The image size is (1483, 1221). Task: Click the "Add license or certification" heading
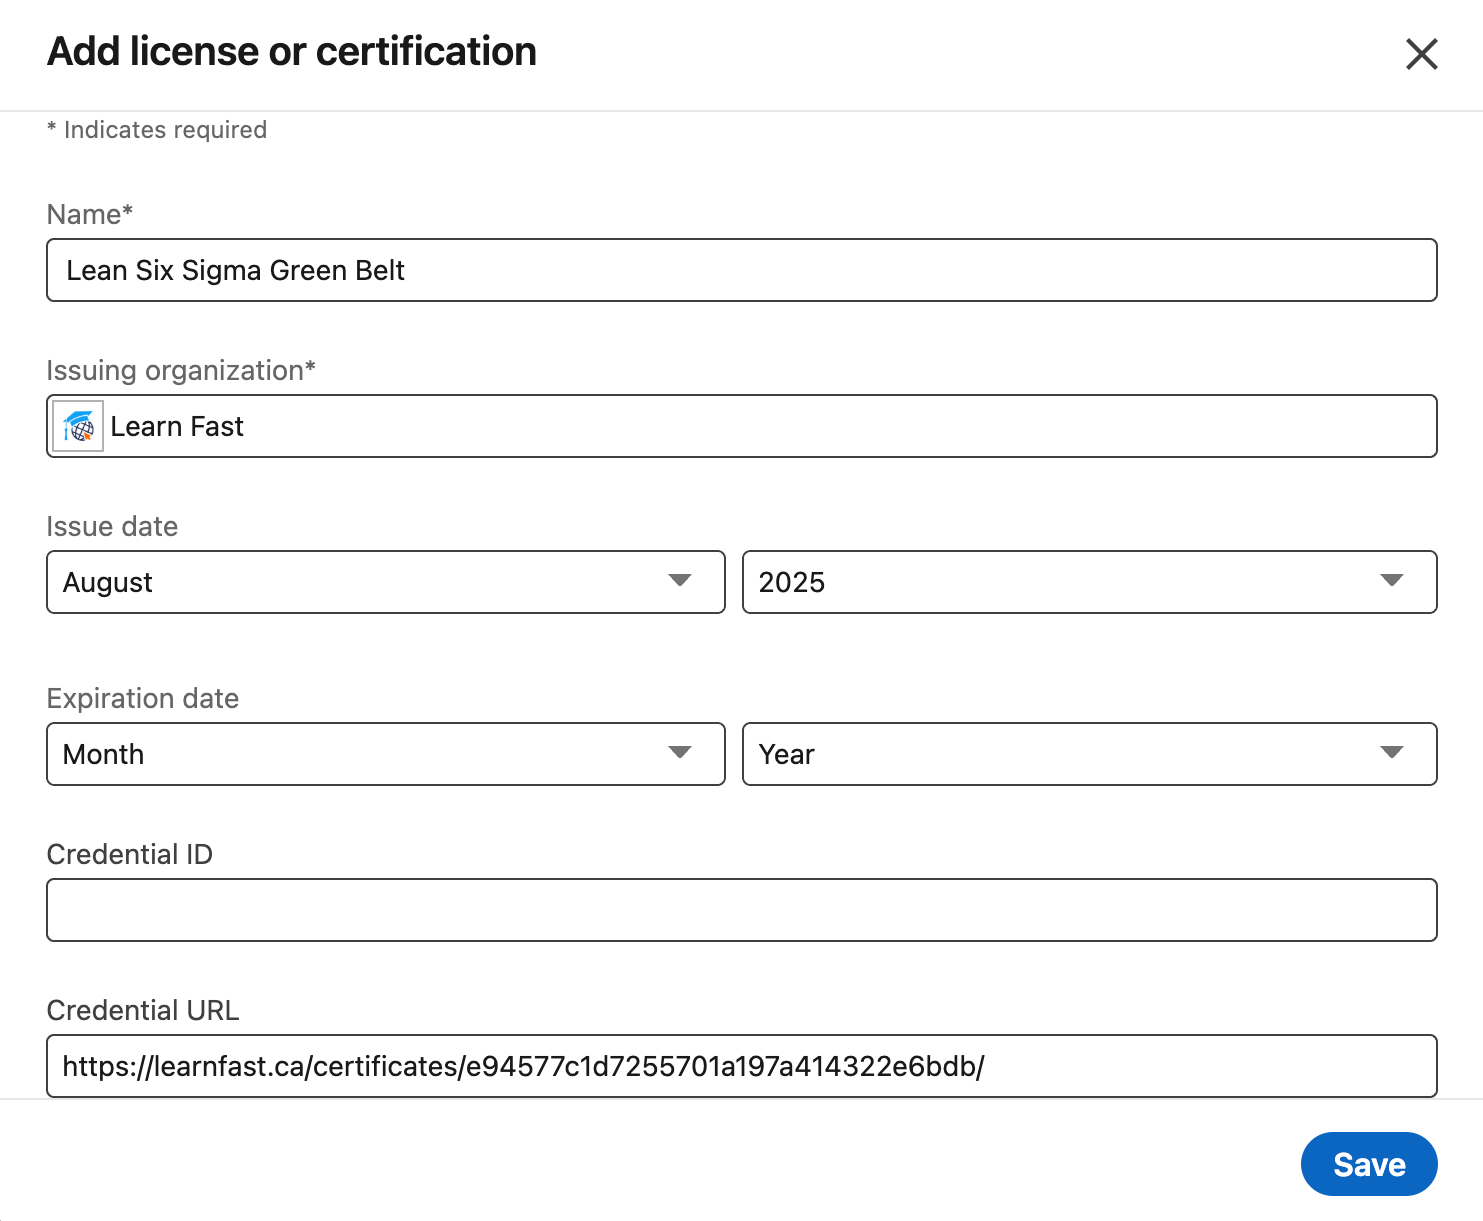[292, 52]
